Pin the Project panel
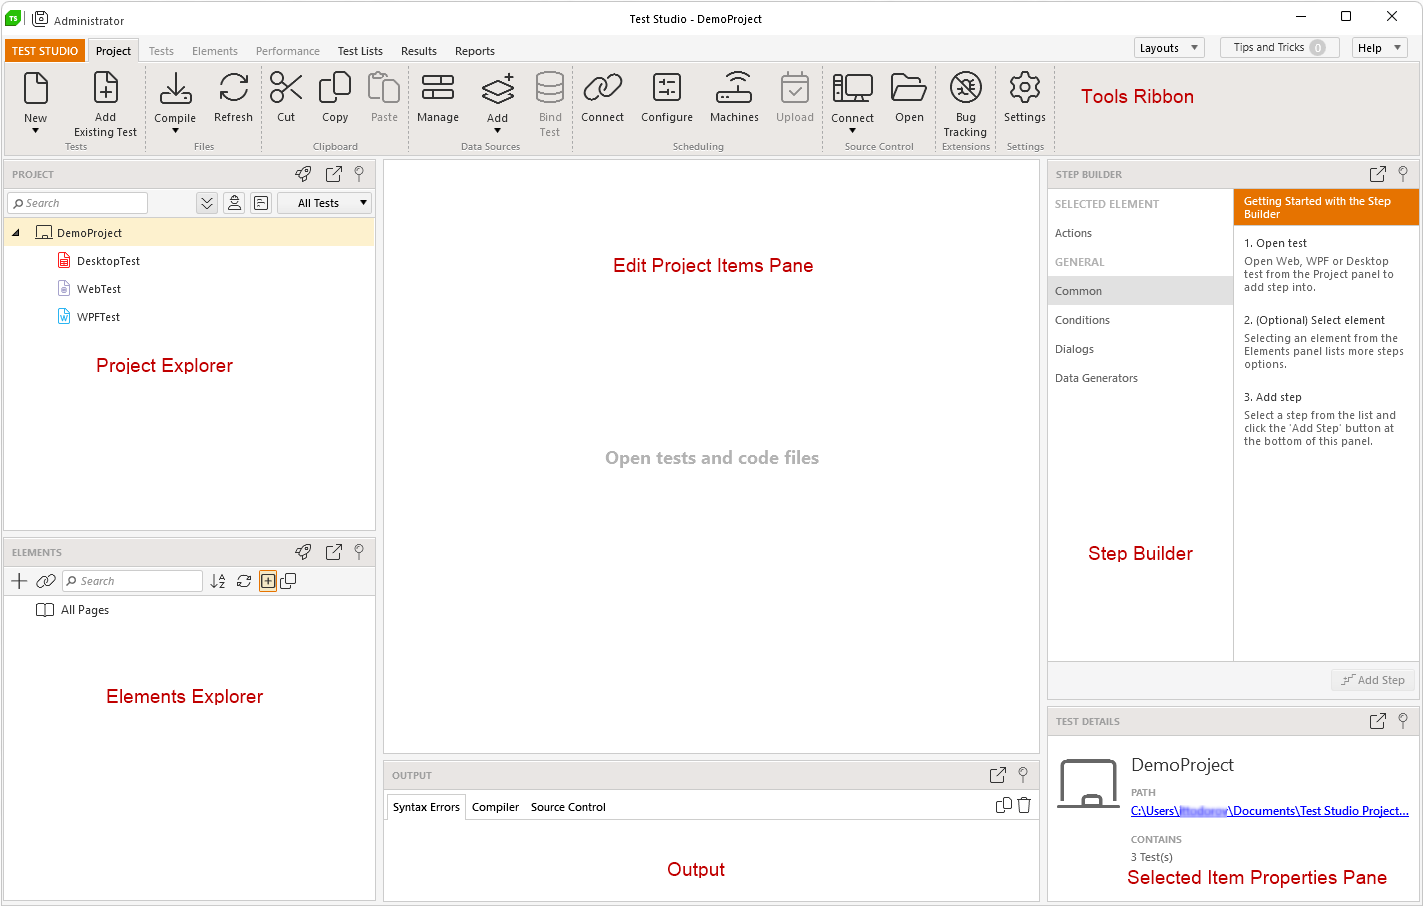Image resolution: width=1423 pixels, height=906 pixels. click(x=359, y=174)
